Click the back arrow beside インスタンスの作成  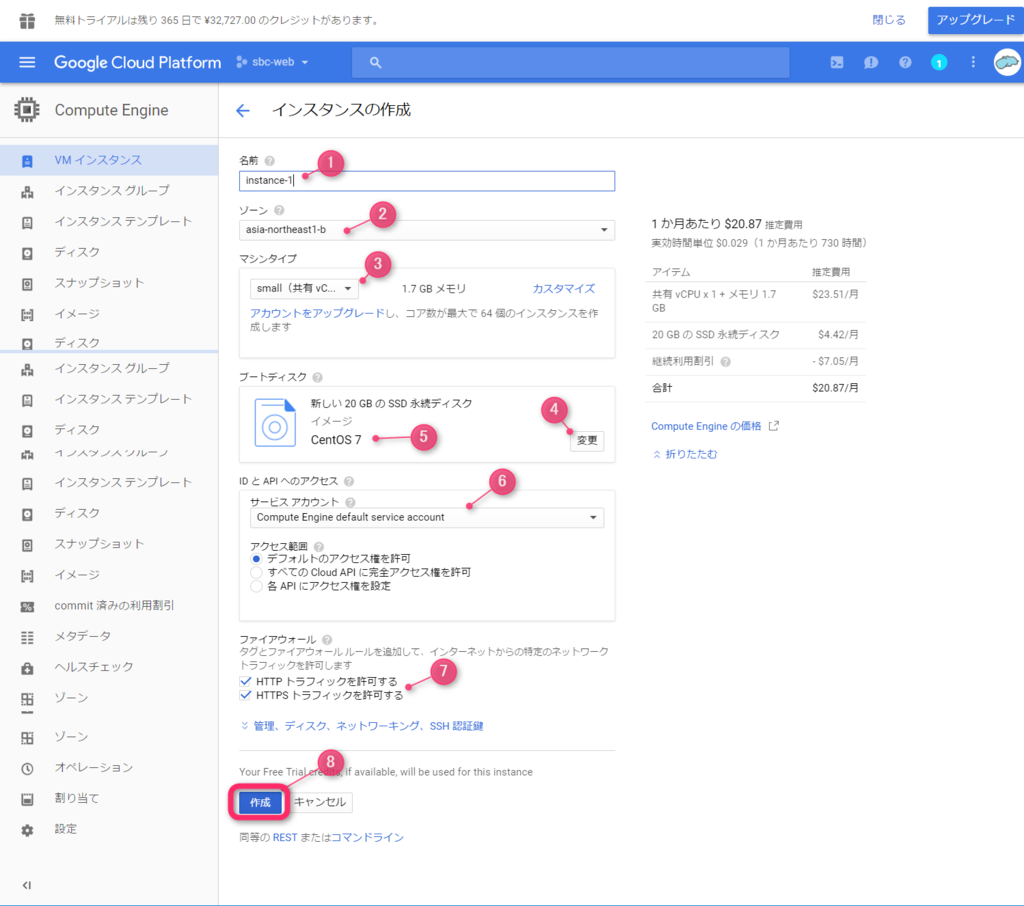(243, 111)
